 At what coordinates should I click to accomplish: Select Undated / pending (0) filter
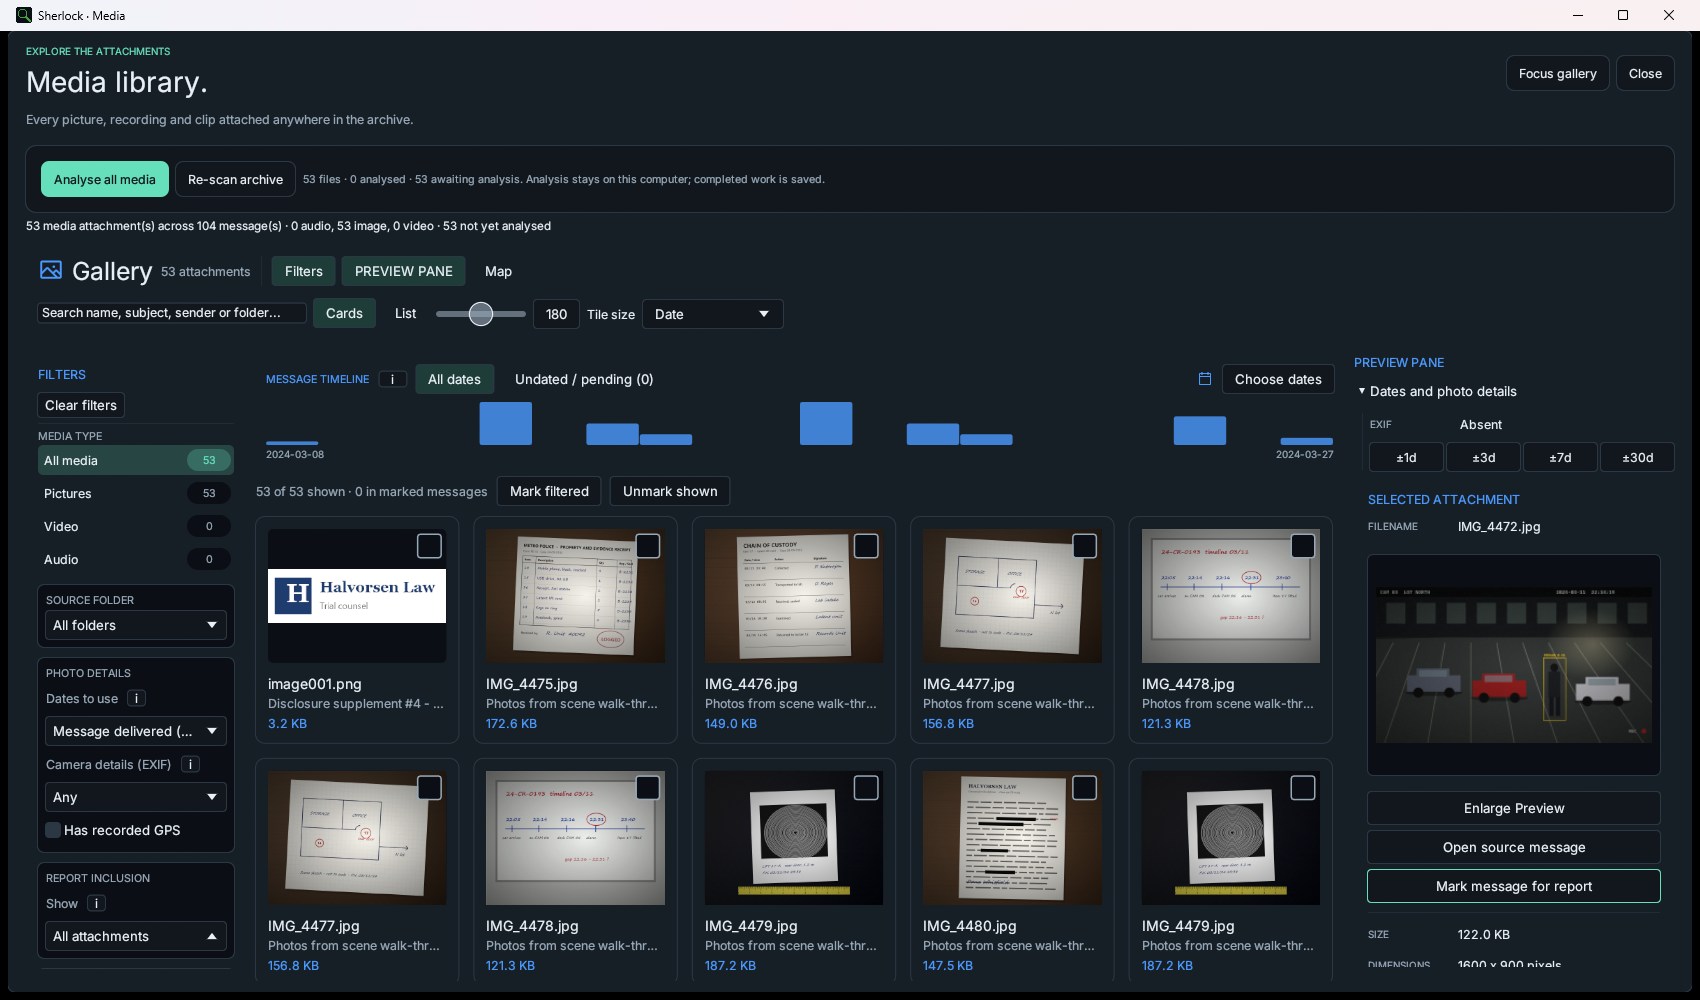(584, 379)
